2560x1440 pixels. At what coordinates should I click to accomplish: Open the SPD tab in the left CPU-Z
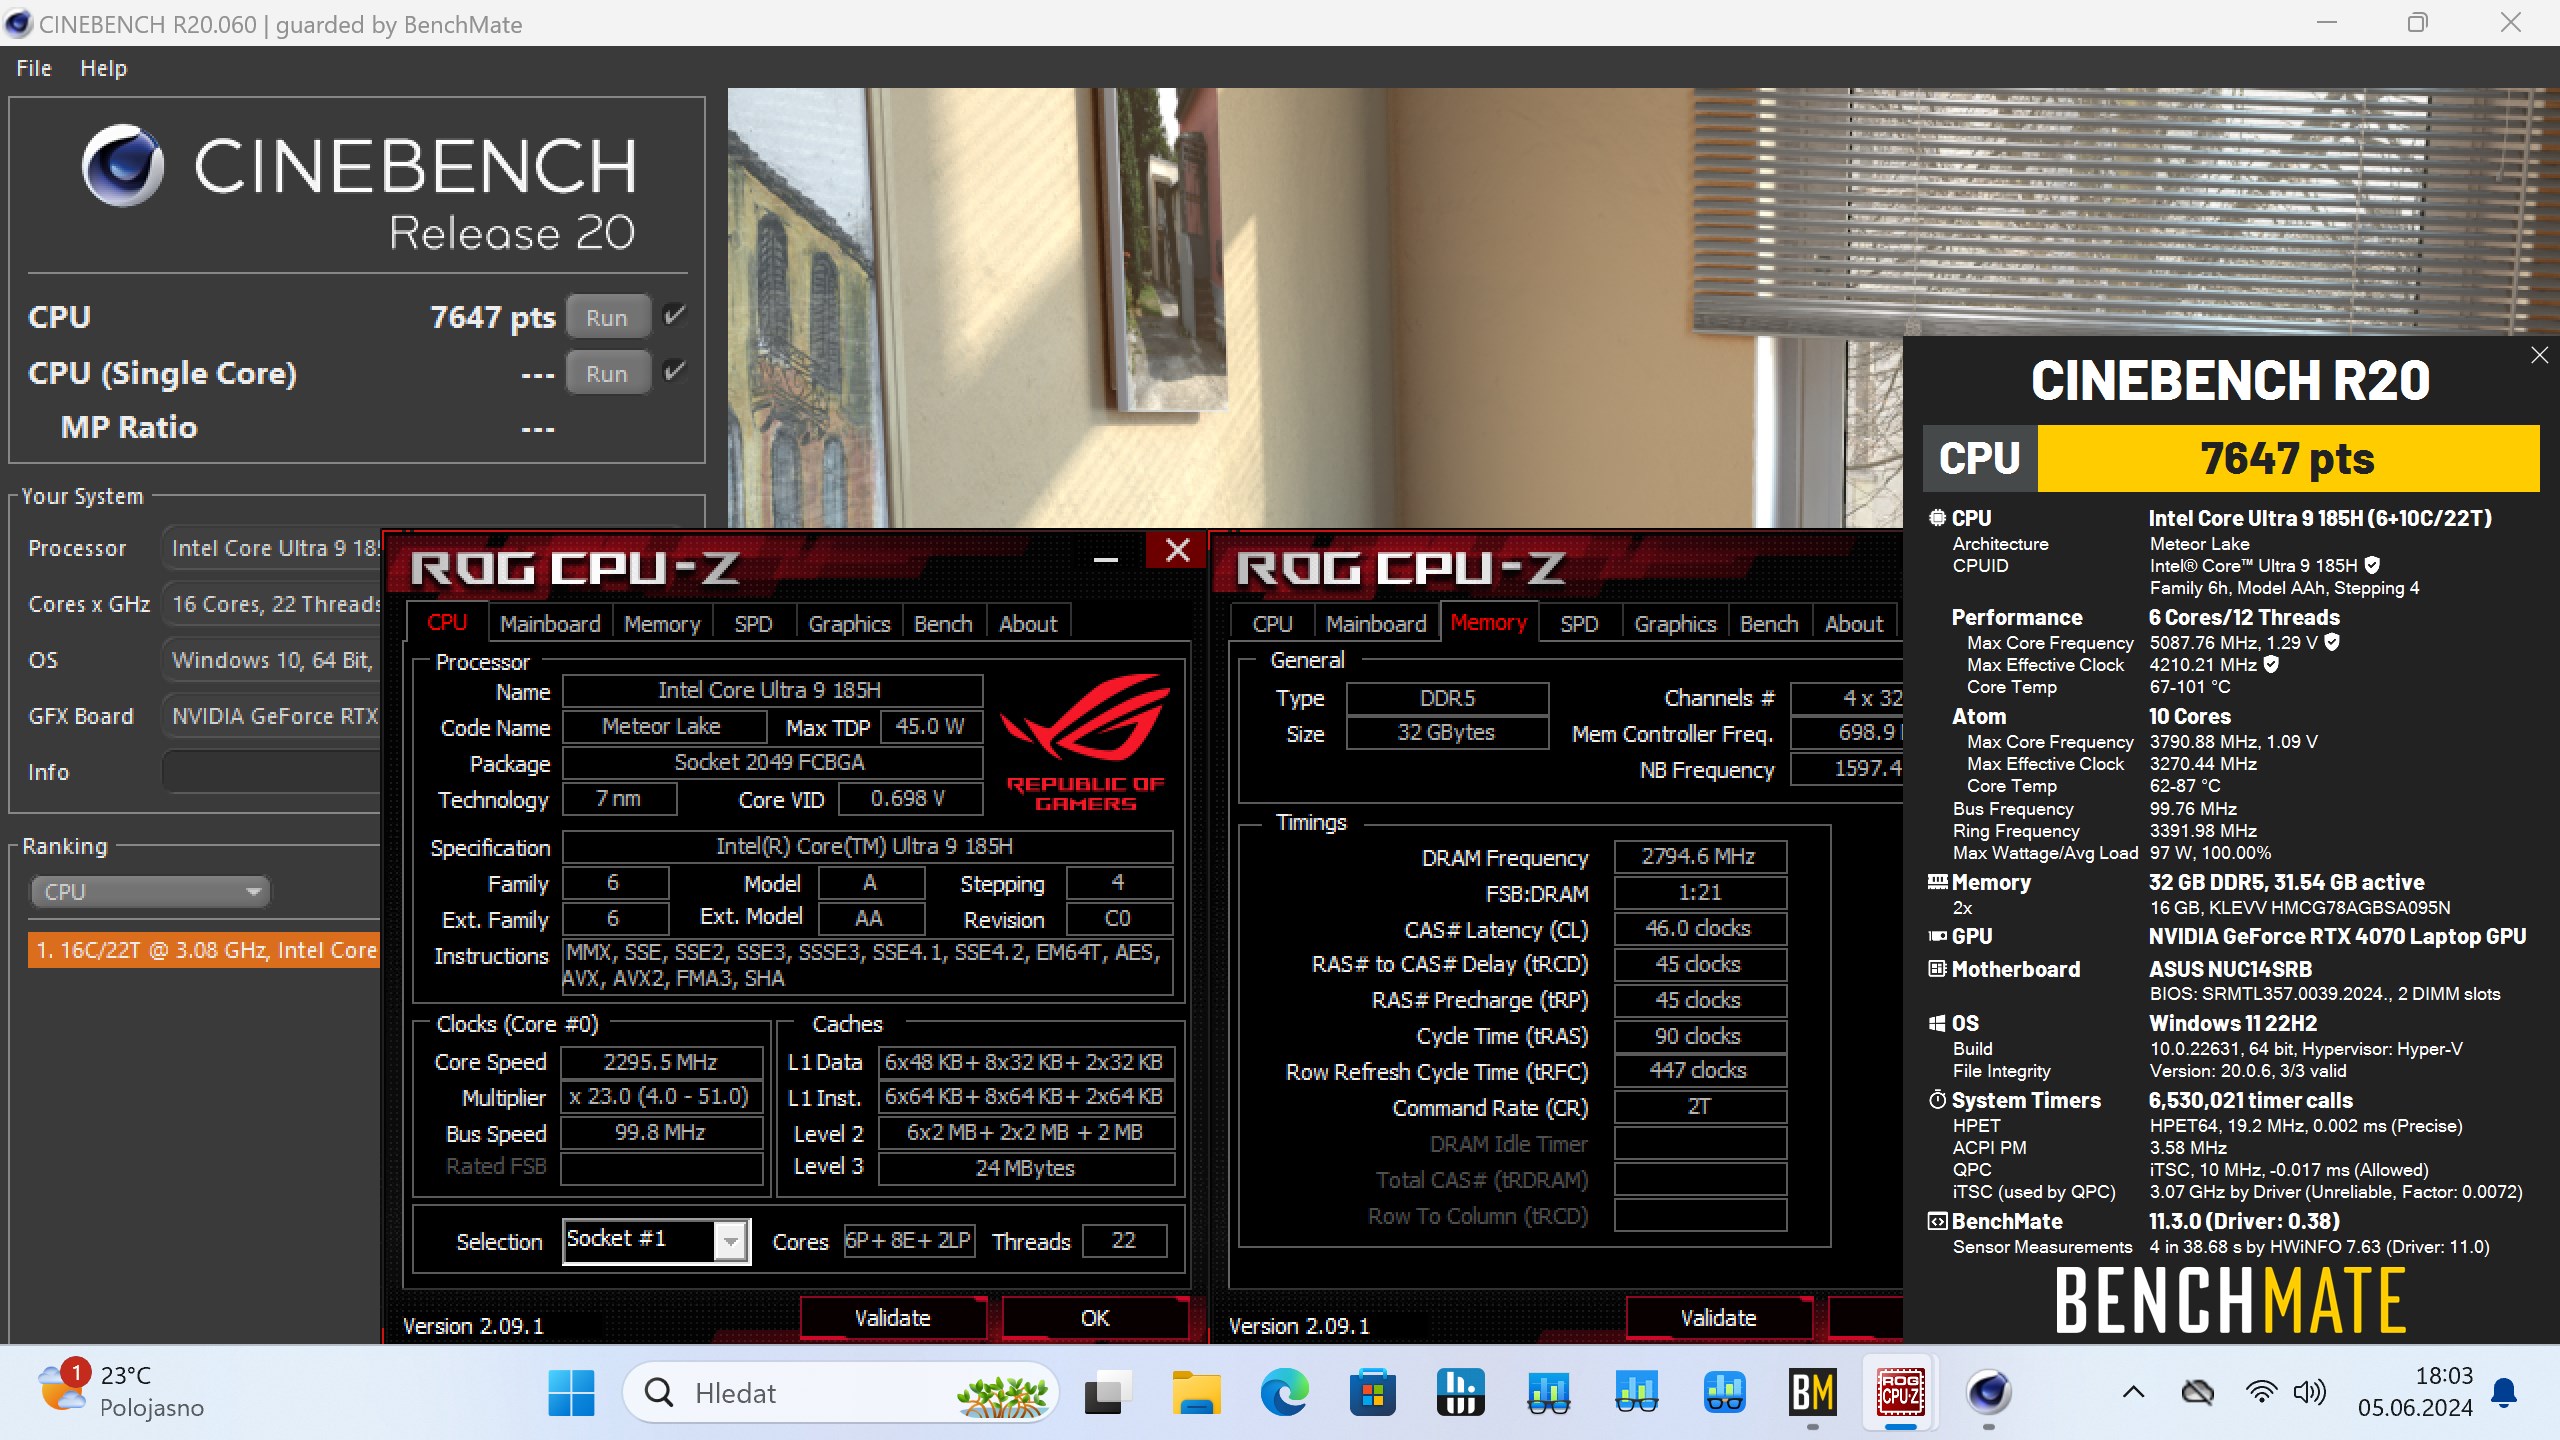[753, 623]
